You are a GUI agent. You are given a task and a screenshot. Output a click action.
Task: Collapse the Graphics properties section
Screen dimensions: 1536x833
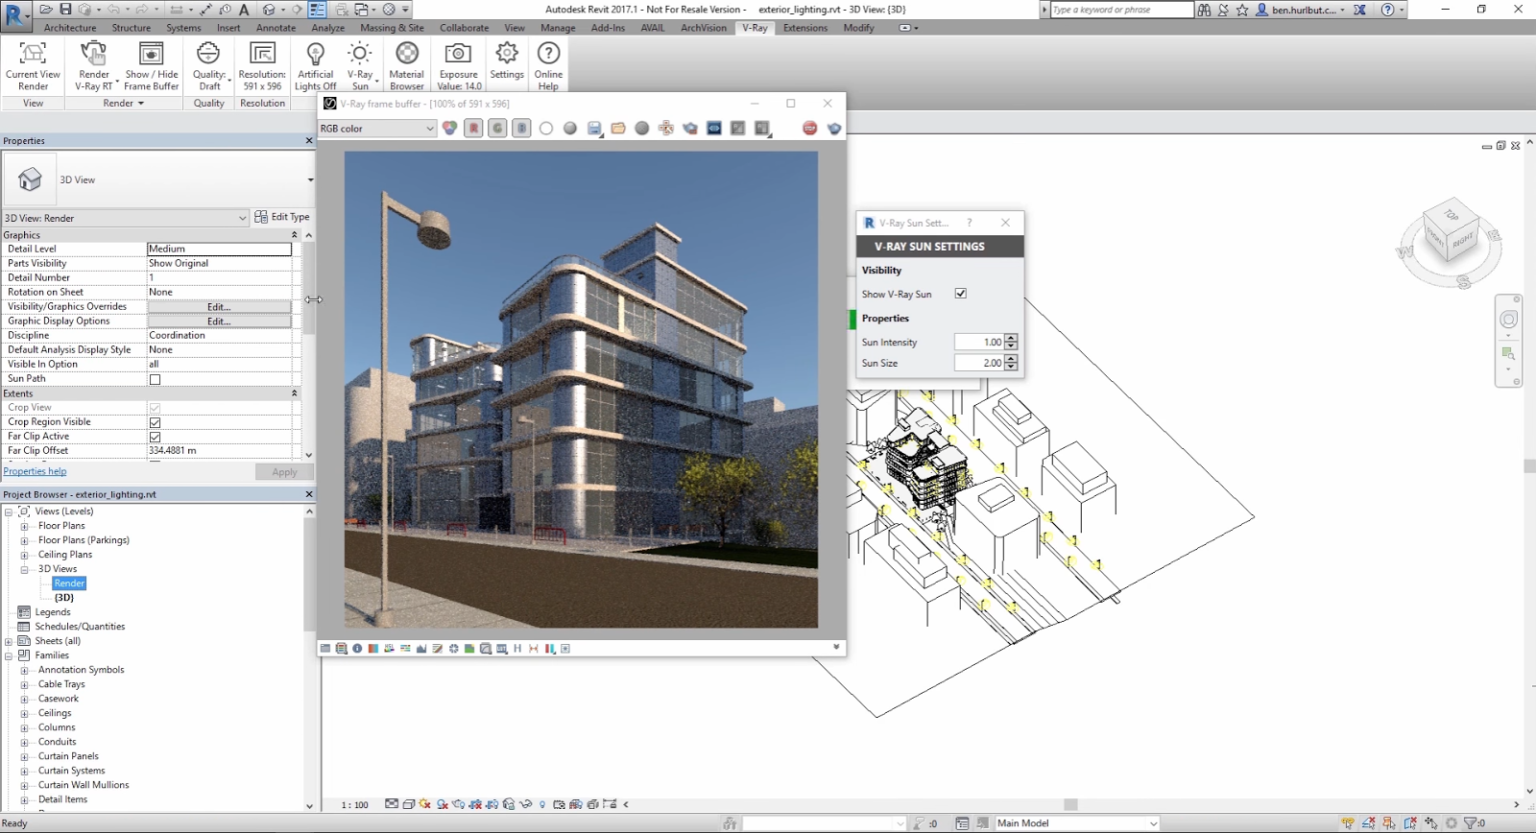pos(294,235)
